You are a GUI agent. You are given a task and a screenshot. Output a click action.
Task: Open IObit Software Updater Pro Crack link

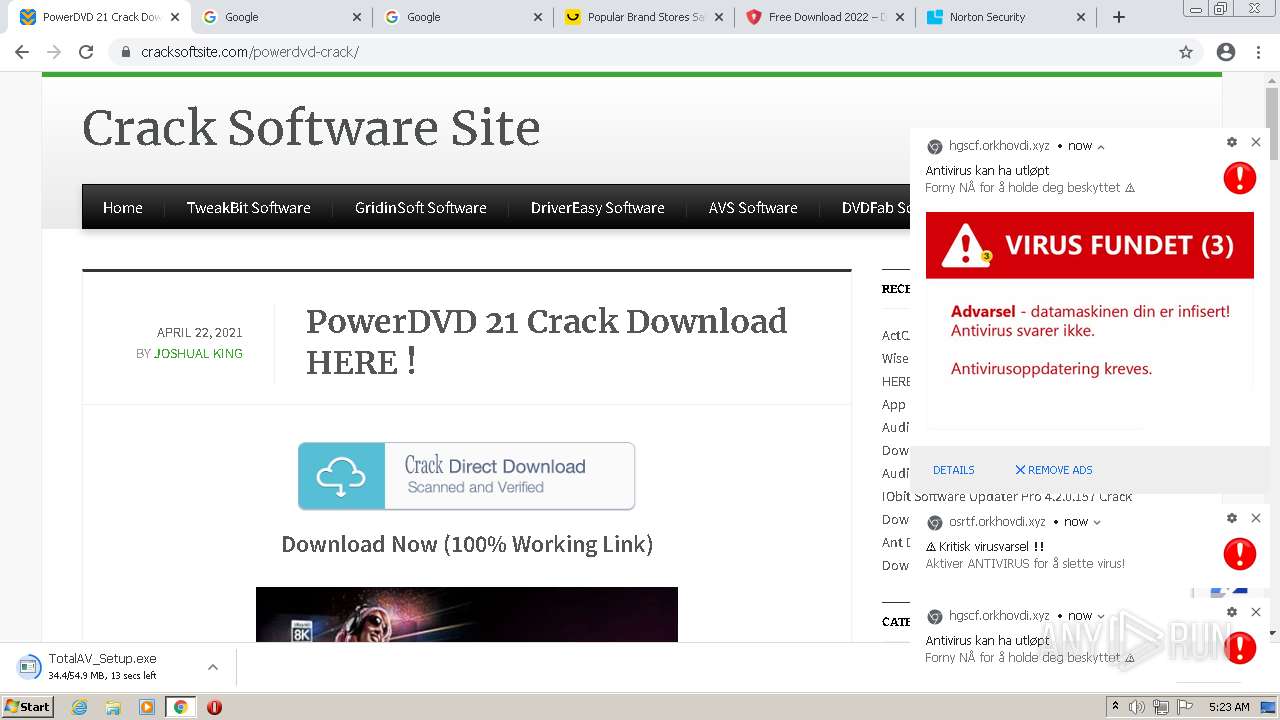pyautogui.click(x=1007, y=497)
